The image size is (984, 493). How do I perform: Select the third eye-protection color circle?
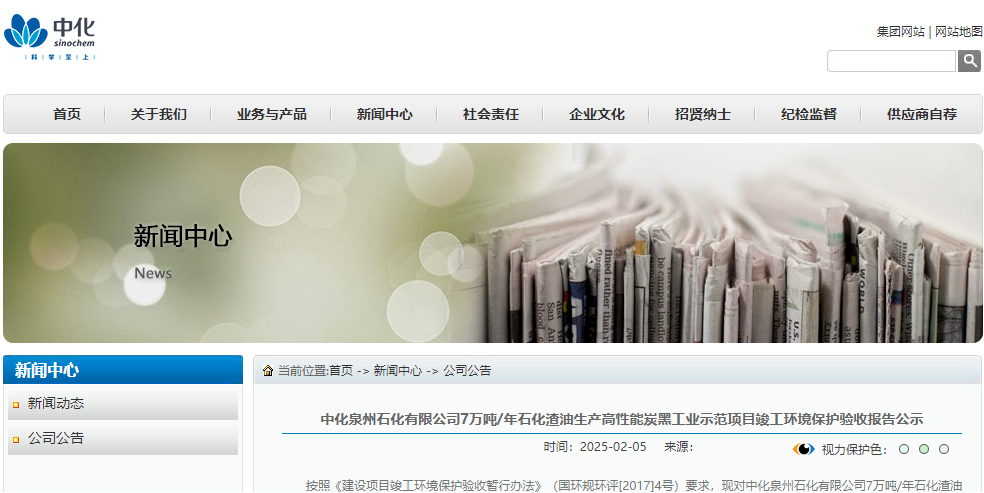944,449
